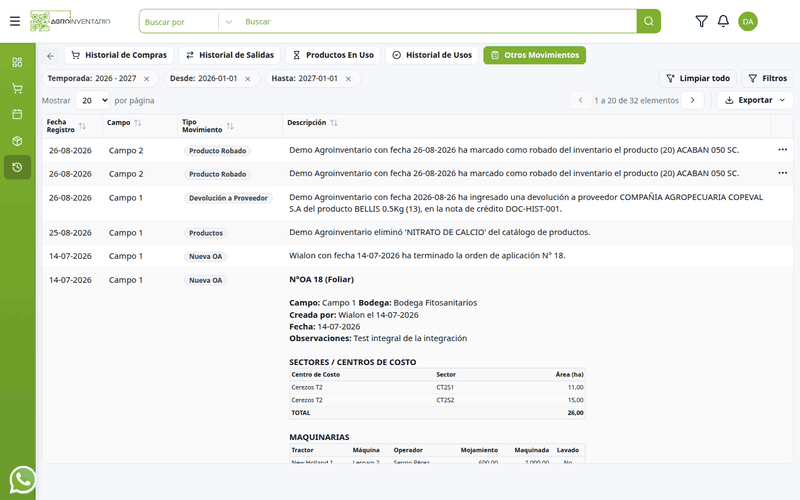Remove the Temporada 2026 - 2027 filter
The width and height of the screenshot is (800, 500).
[x=146, y=79]
